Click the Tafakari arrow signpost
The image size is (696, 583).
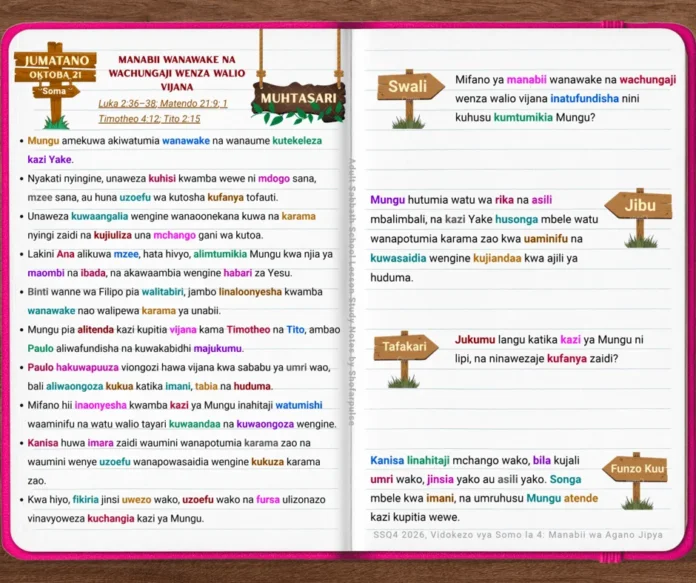(406, 359)
